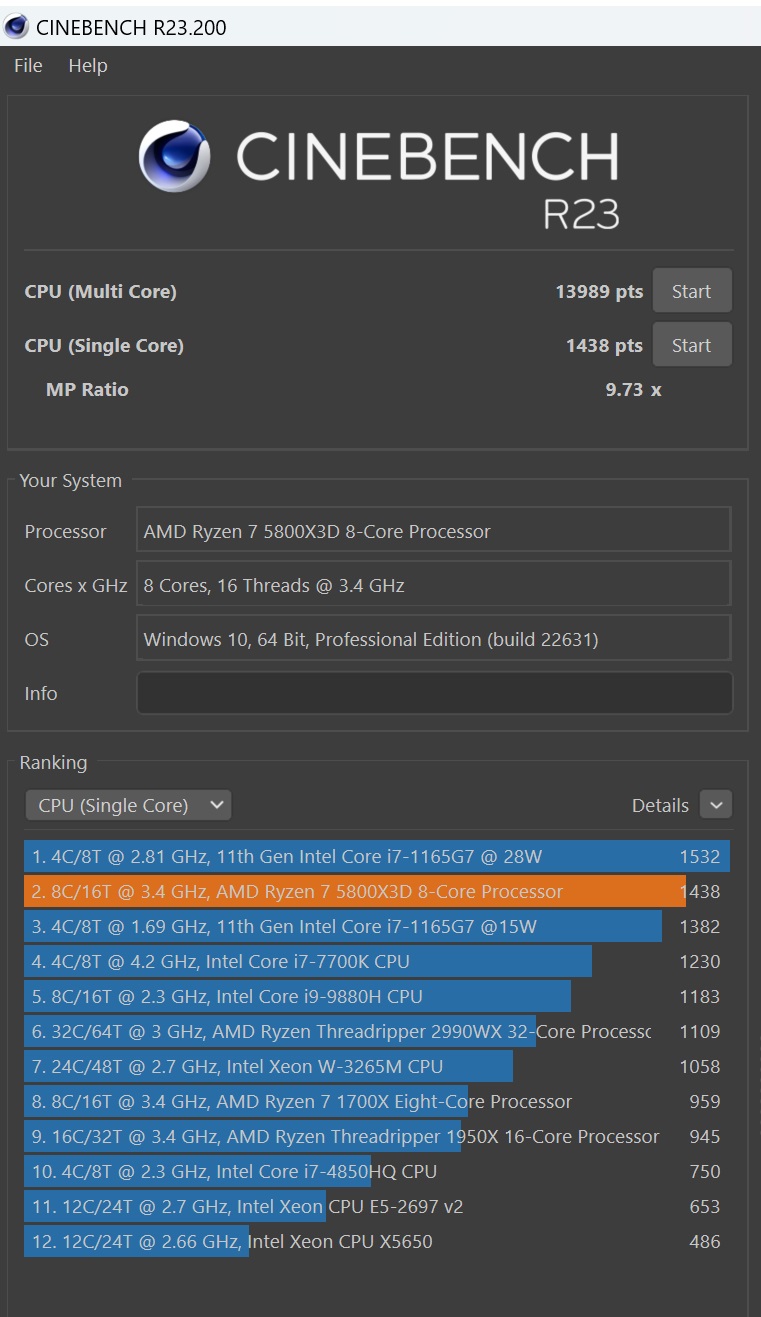
Task: Select the Core i9-9880H ranking row
Action: click(x=377, y=997)
